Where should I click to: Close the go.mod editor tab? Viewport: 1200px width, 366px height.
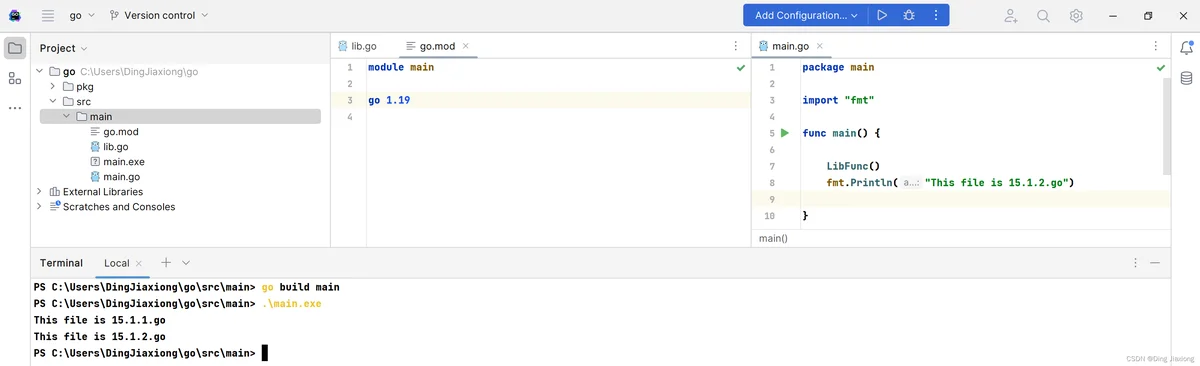(465, 46)
